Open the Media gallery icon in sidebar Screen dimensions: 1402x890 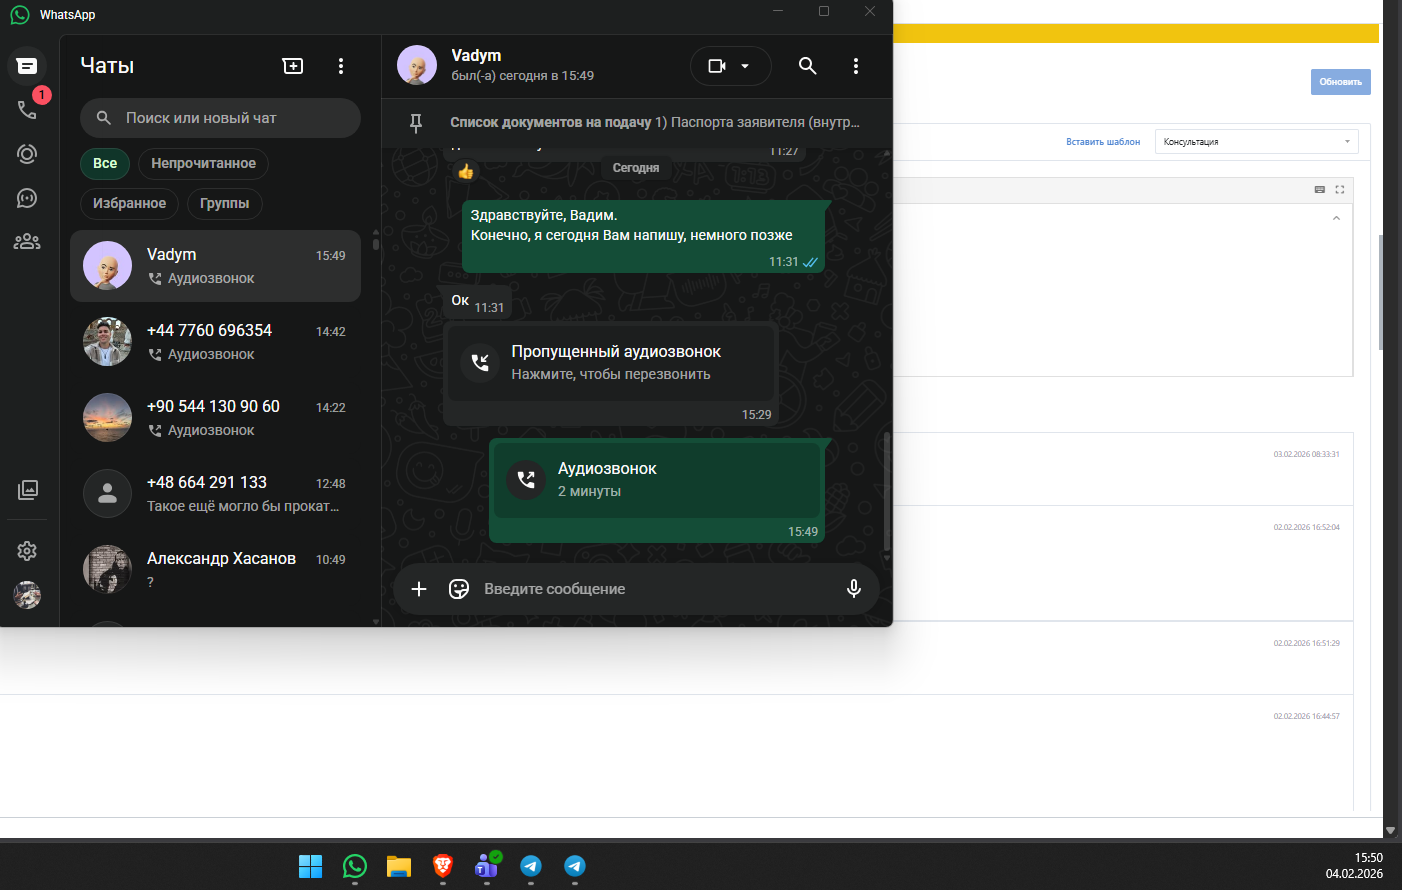[27, 490]
